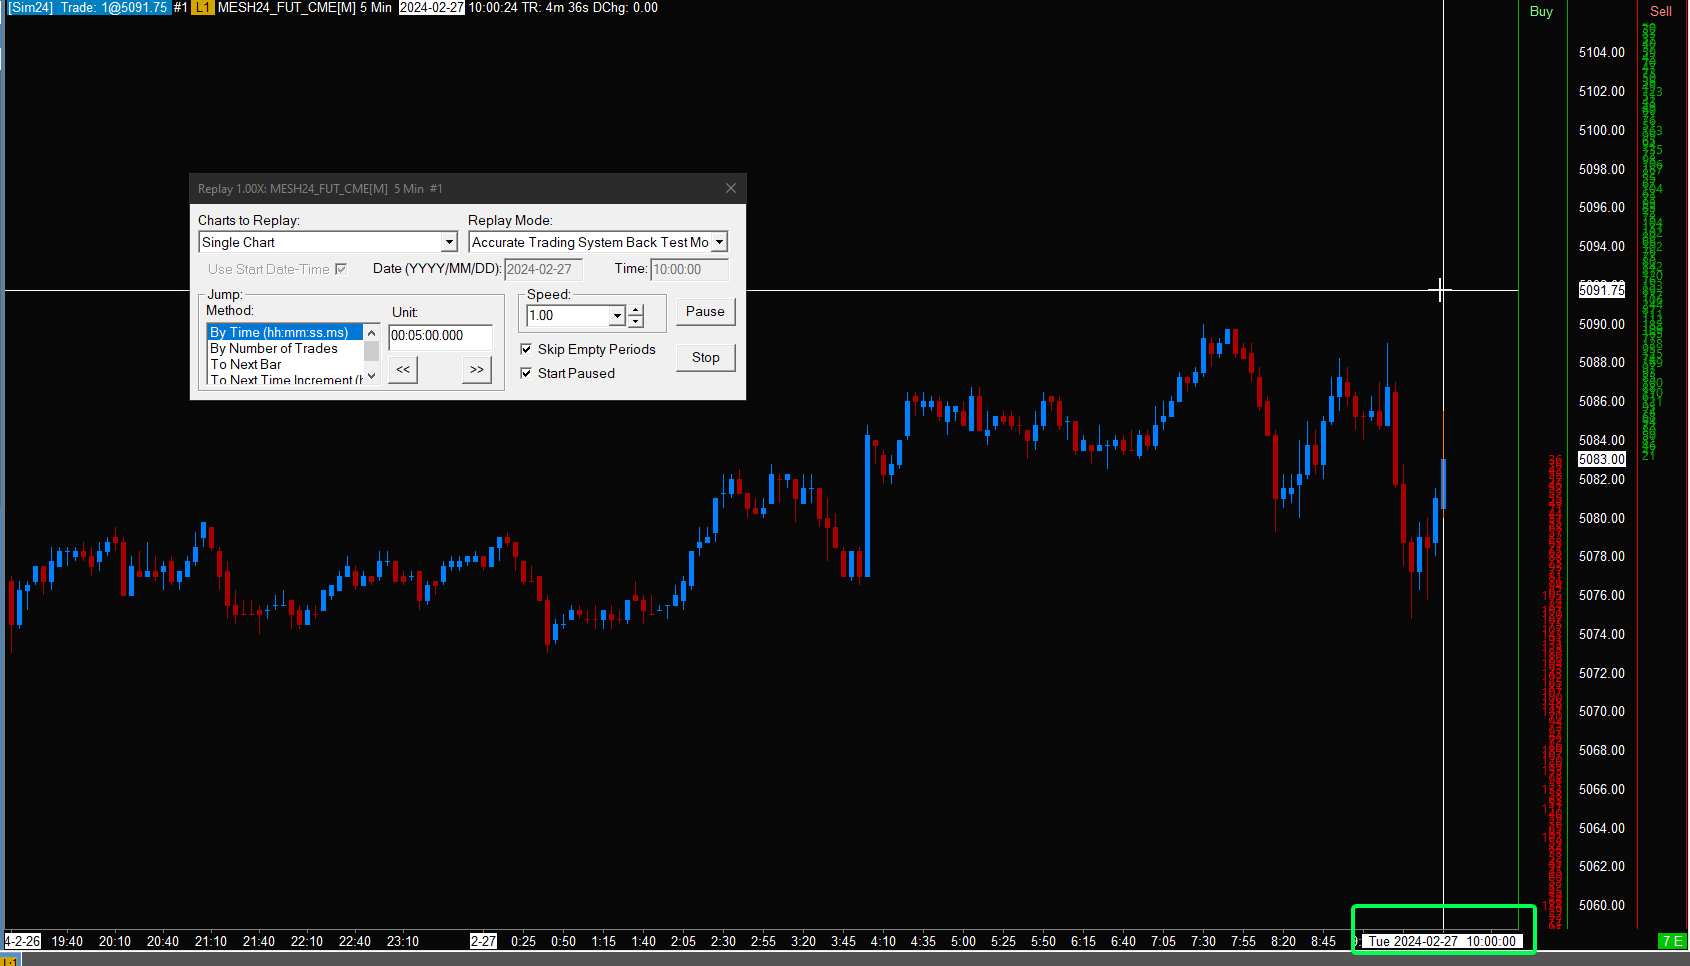1690x966 pixels.
Task: Choose the To Next Bar jump method
Action: (x=285, y=364)
